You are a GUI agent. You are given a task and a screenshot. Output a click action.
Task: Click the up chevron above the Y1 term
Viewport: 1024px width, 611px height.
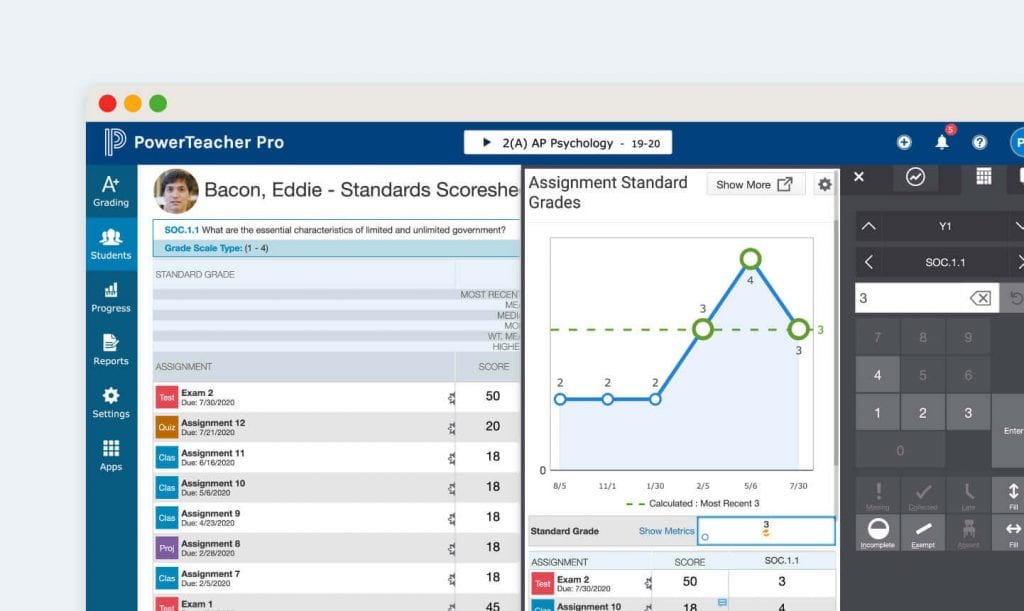[x=869, y=226]
